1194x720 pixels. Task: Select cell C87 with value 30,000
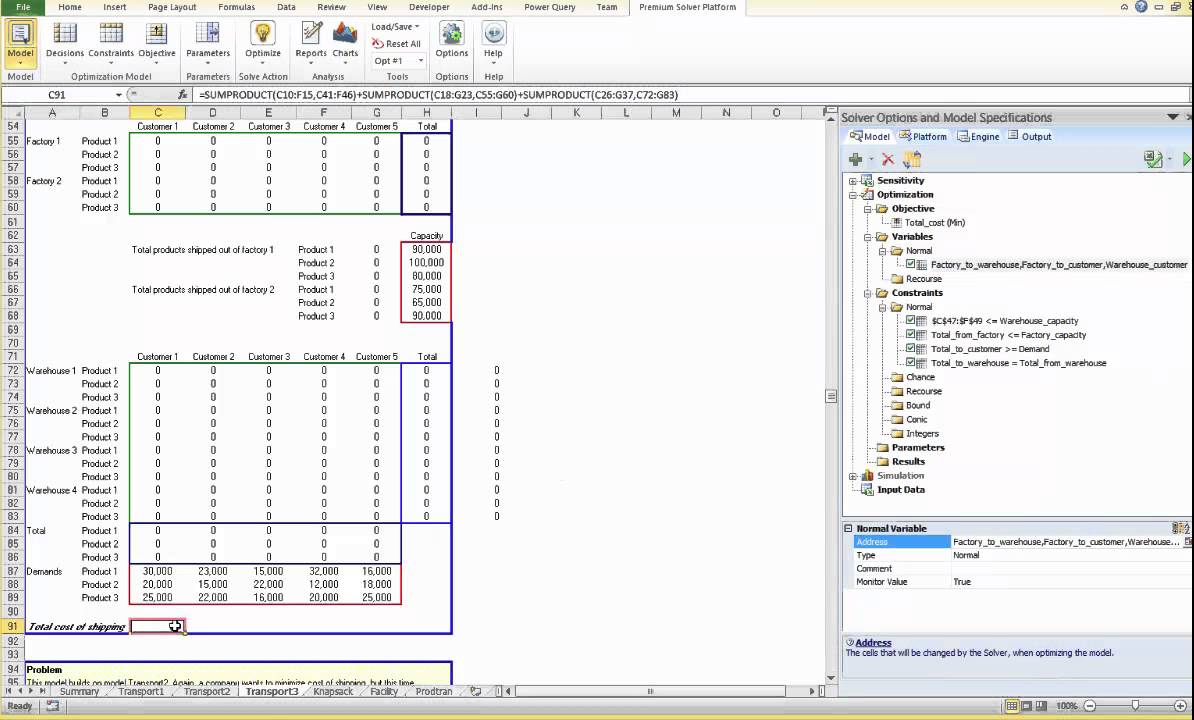click(158, 571)
